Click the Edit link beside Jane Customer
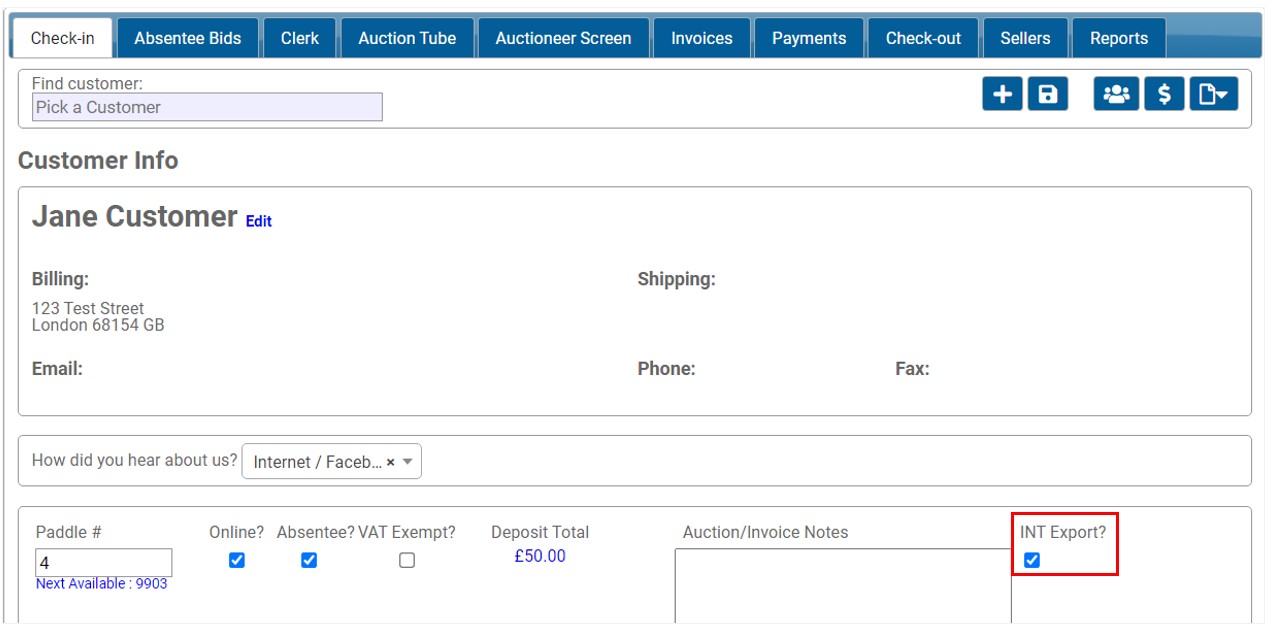 tap(259, 222)
